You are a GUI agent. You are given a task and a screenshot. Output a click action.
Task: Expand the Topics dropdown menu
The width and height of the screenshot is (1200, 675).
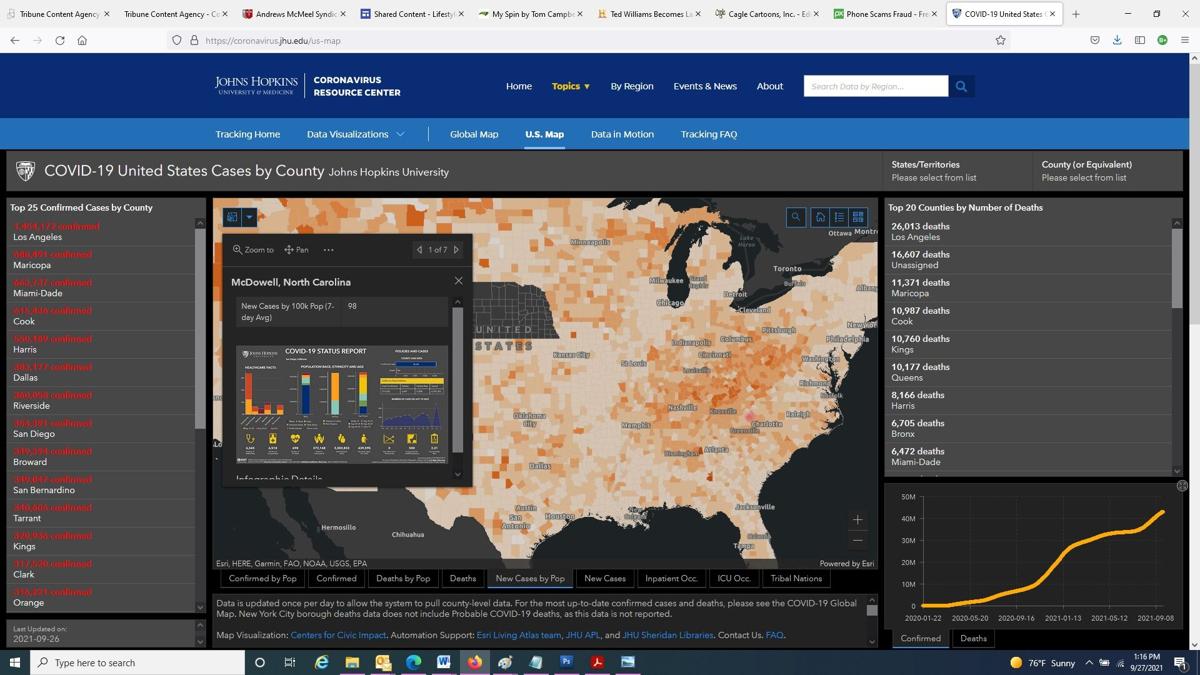[570, 86]
